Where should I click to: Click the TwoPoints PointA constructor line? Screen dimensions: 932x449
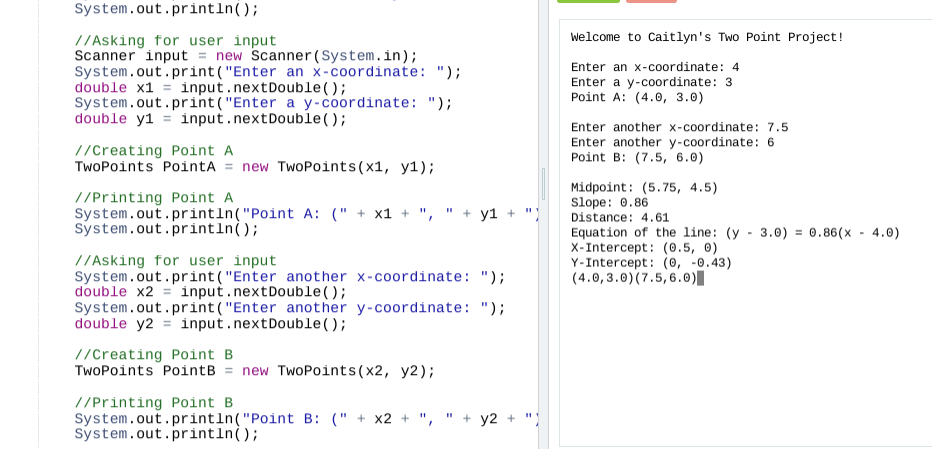coord(254,166)
